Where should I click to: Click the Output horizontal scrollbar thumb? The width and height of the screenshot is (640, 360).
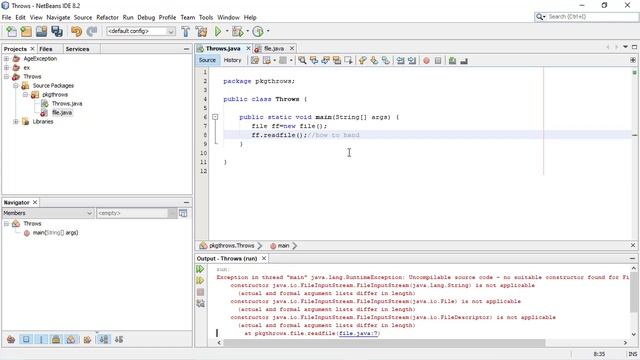pyautogui.click(x=384, y=342)
